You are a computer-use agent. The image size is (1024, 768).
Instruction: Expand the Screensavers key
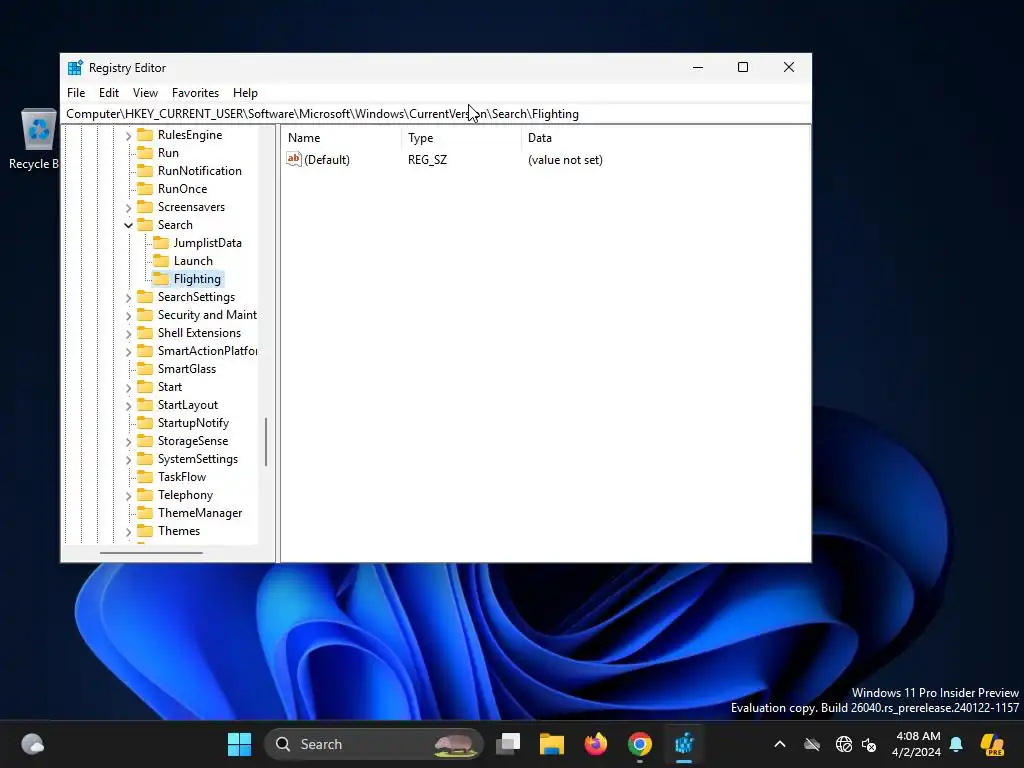(129, 208)
